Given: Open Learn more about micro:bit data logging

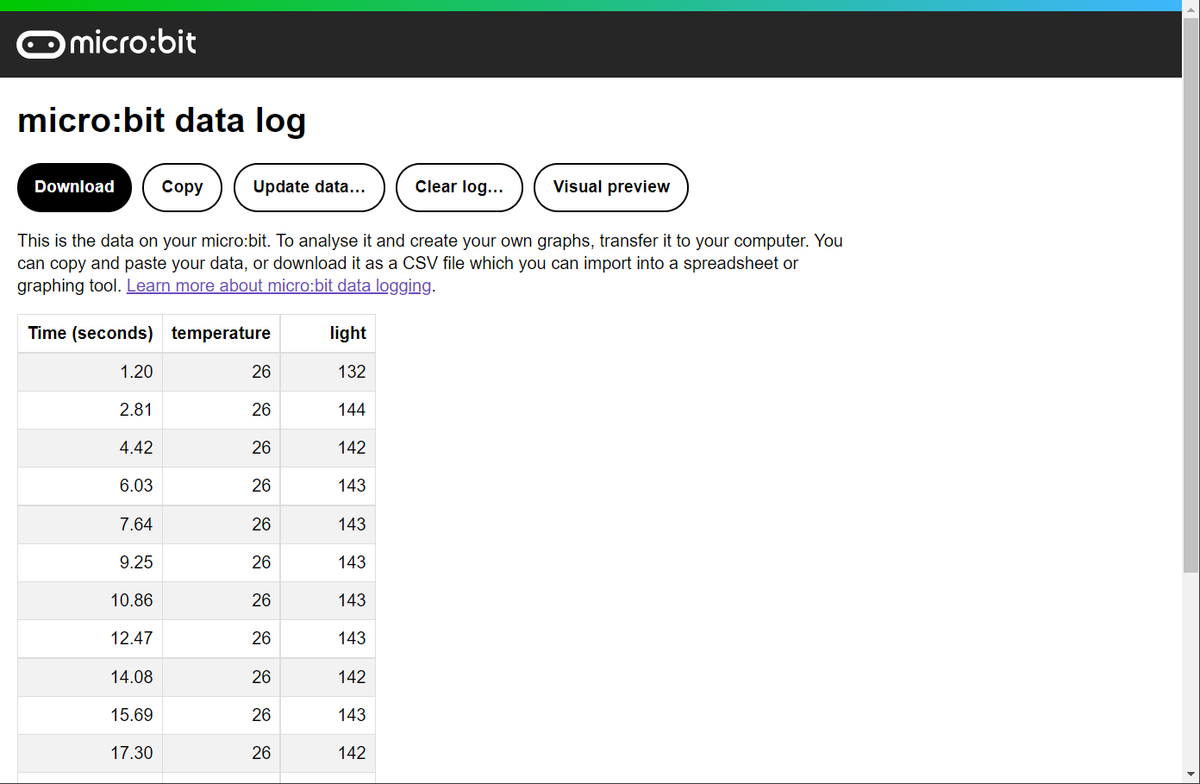Looking at the screenshot, I should pyautogui.click(x=280, y=286).
